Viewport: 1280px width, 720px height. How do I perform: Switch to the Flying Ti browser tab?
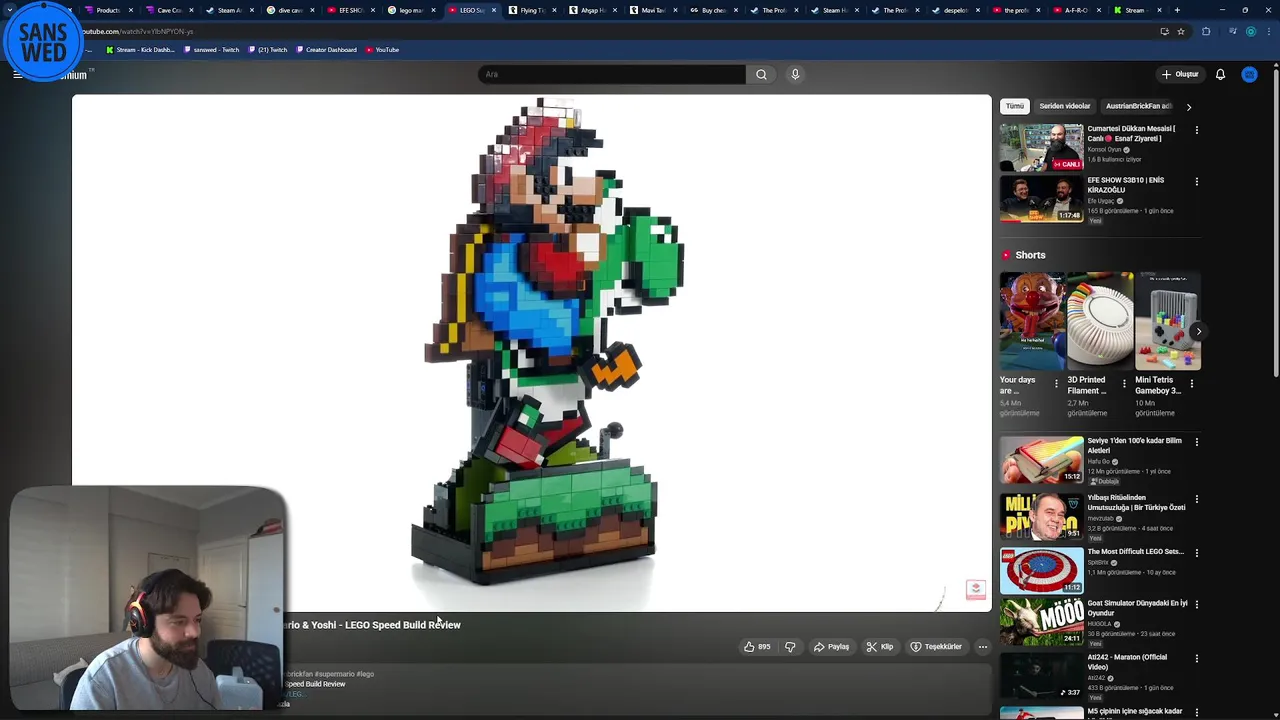(532, 10)
